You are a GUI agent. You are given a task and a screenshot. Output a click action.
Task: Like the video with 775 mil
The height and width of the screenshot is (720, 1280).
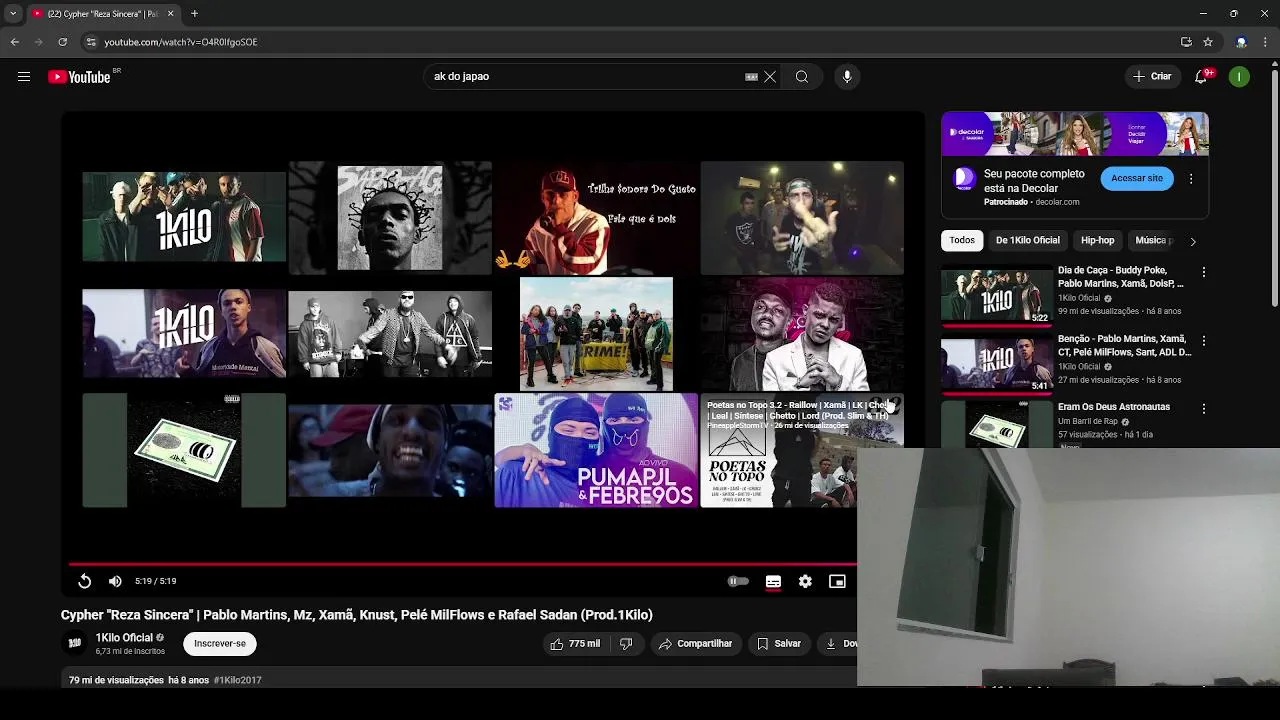point(574,644)
